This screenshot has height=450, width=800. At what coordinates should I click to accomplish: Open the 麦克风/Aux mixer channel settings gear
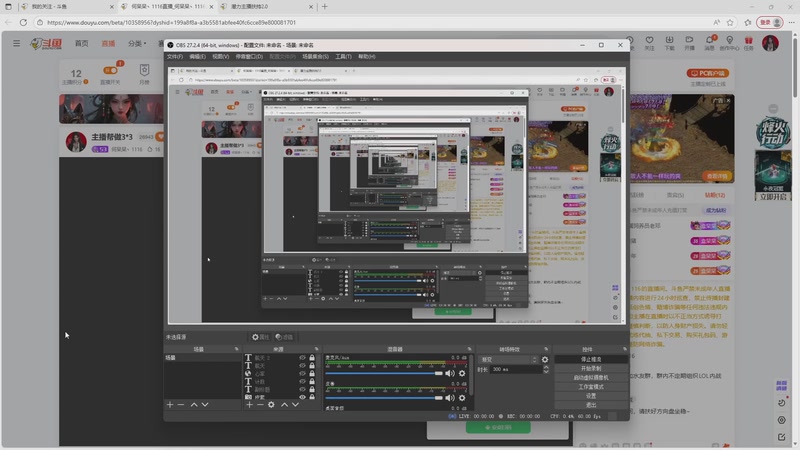(x=462, y=373)
